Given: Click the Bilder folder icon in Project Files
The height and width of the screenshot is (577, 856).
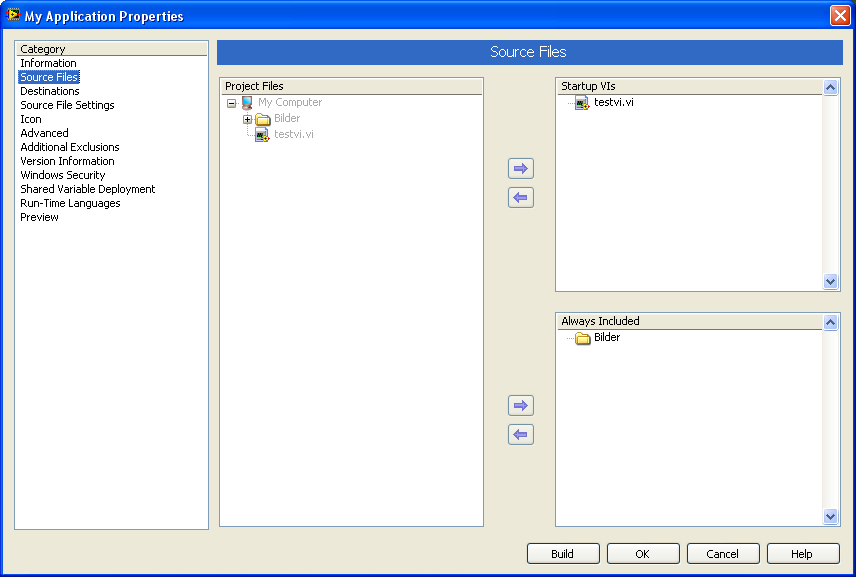Looking at the screenshot, I should 263,119.
